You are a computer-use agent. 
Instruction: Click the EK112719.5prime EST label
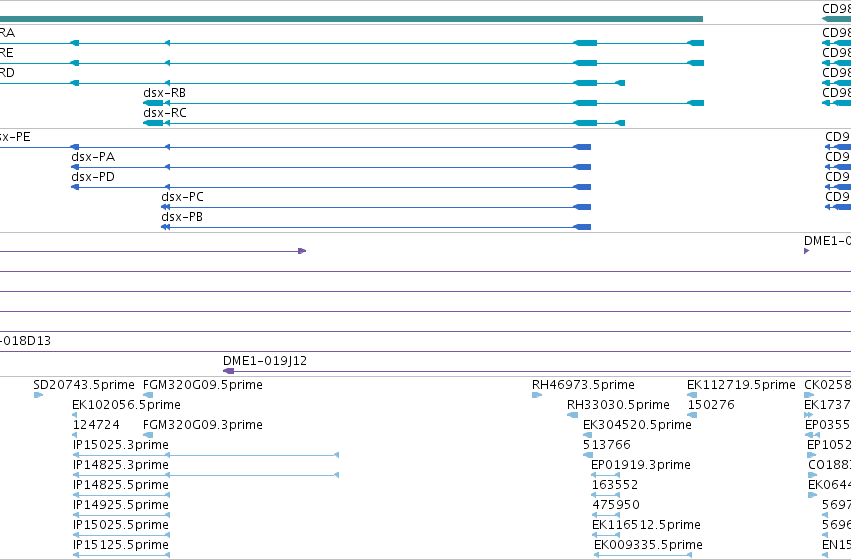[x=741, y=385]
